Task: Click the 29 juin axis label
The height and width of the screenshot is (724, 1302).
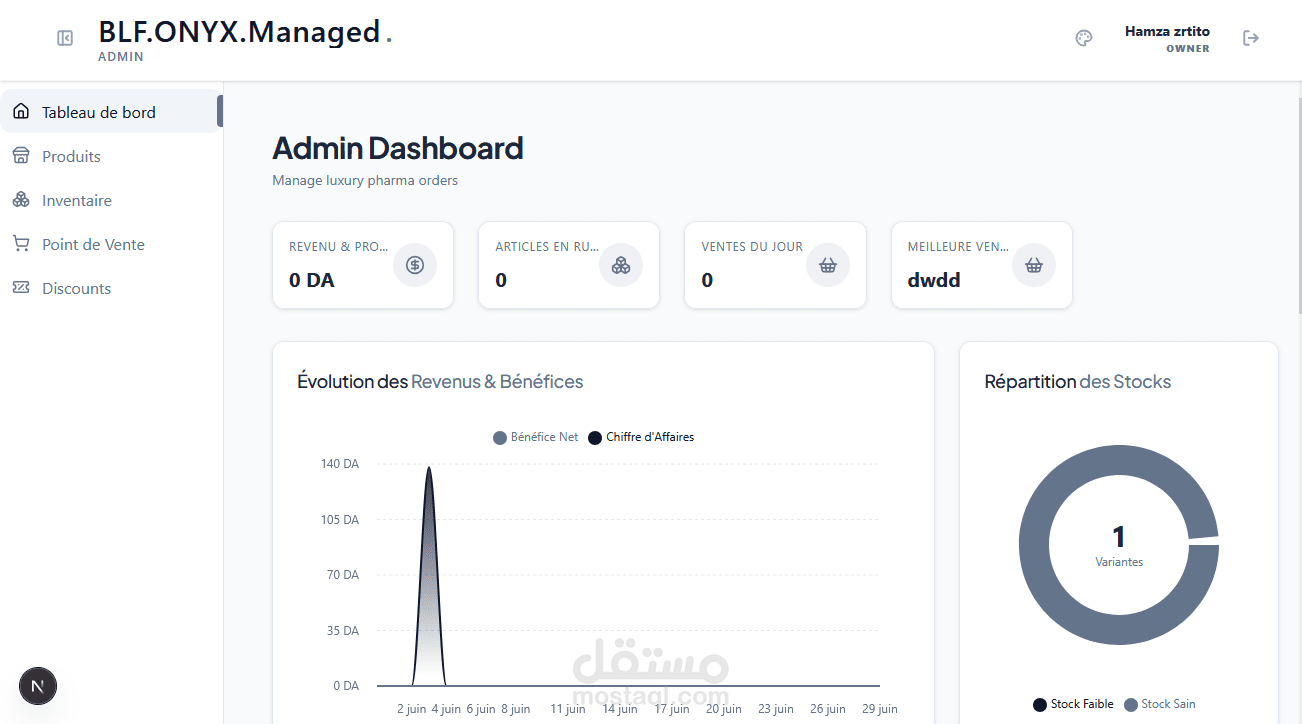Action: (x=880, y=709)
